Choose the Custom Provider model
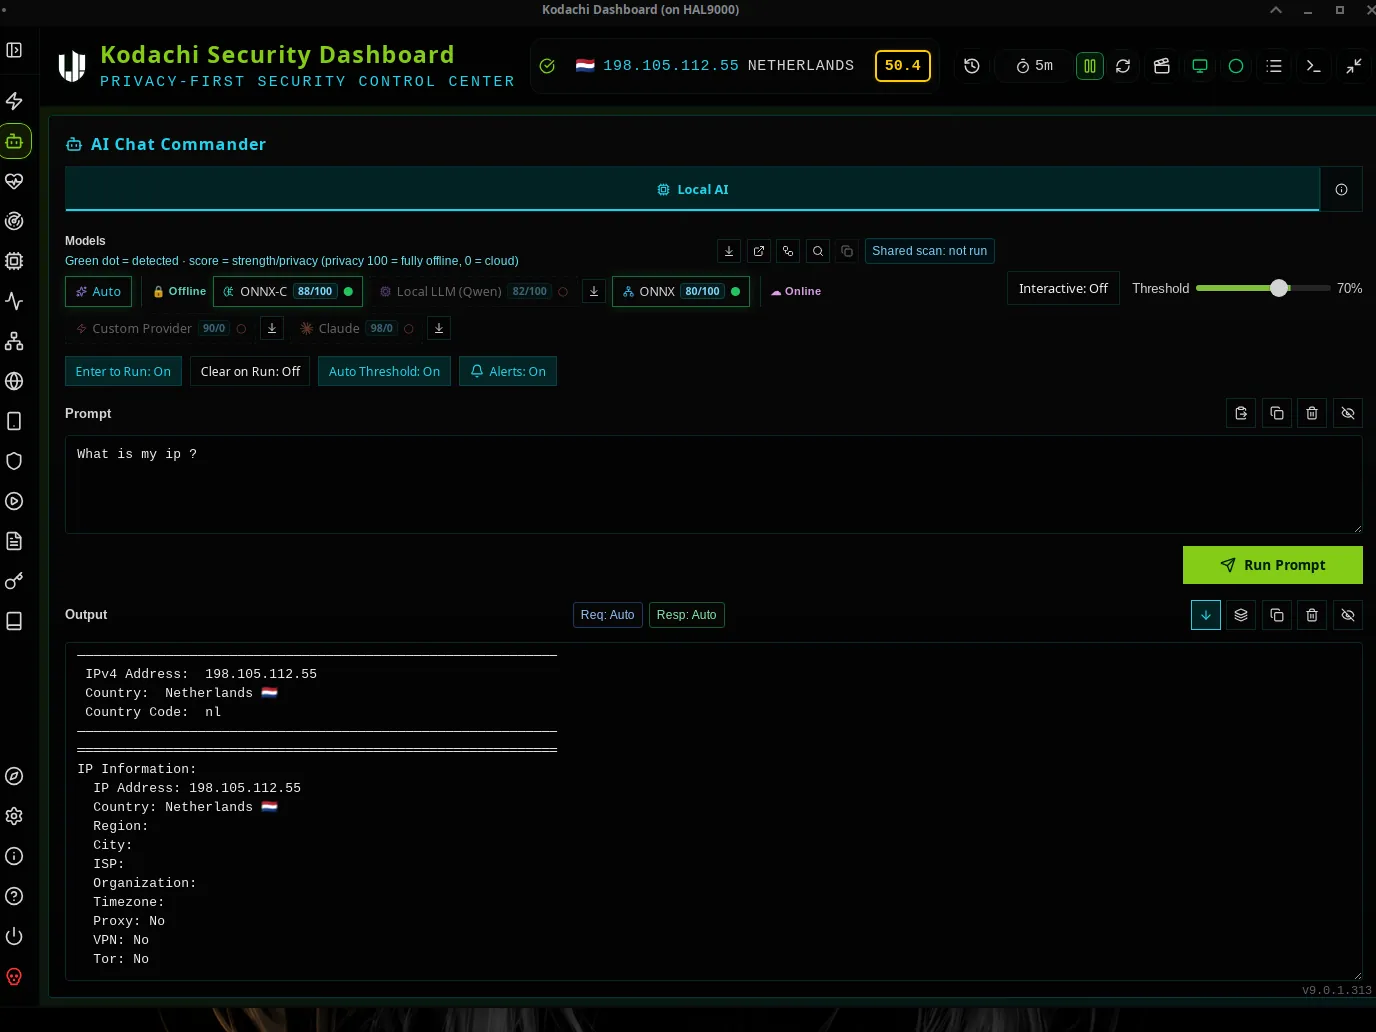The height and width of the screenshot is (1032, 1376). click(x=160, y=328)
